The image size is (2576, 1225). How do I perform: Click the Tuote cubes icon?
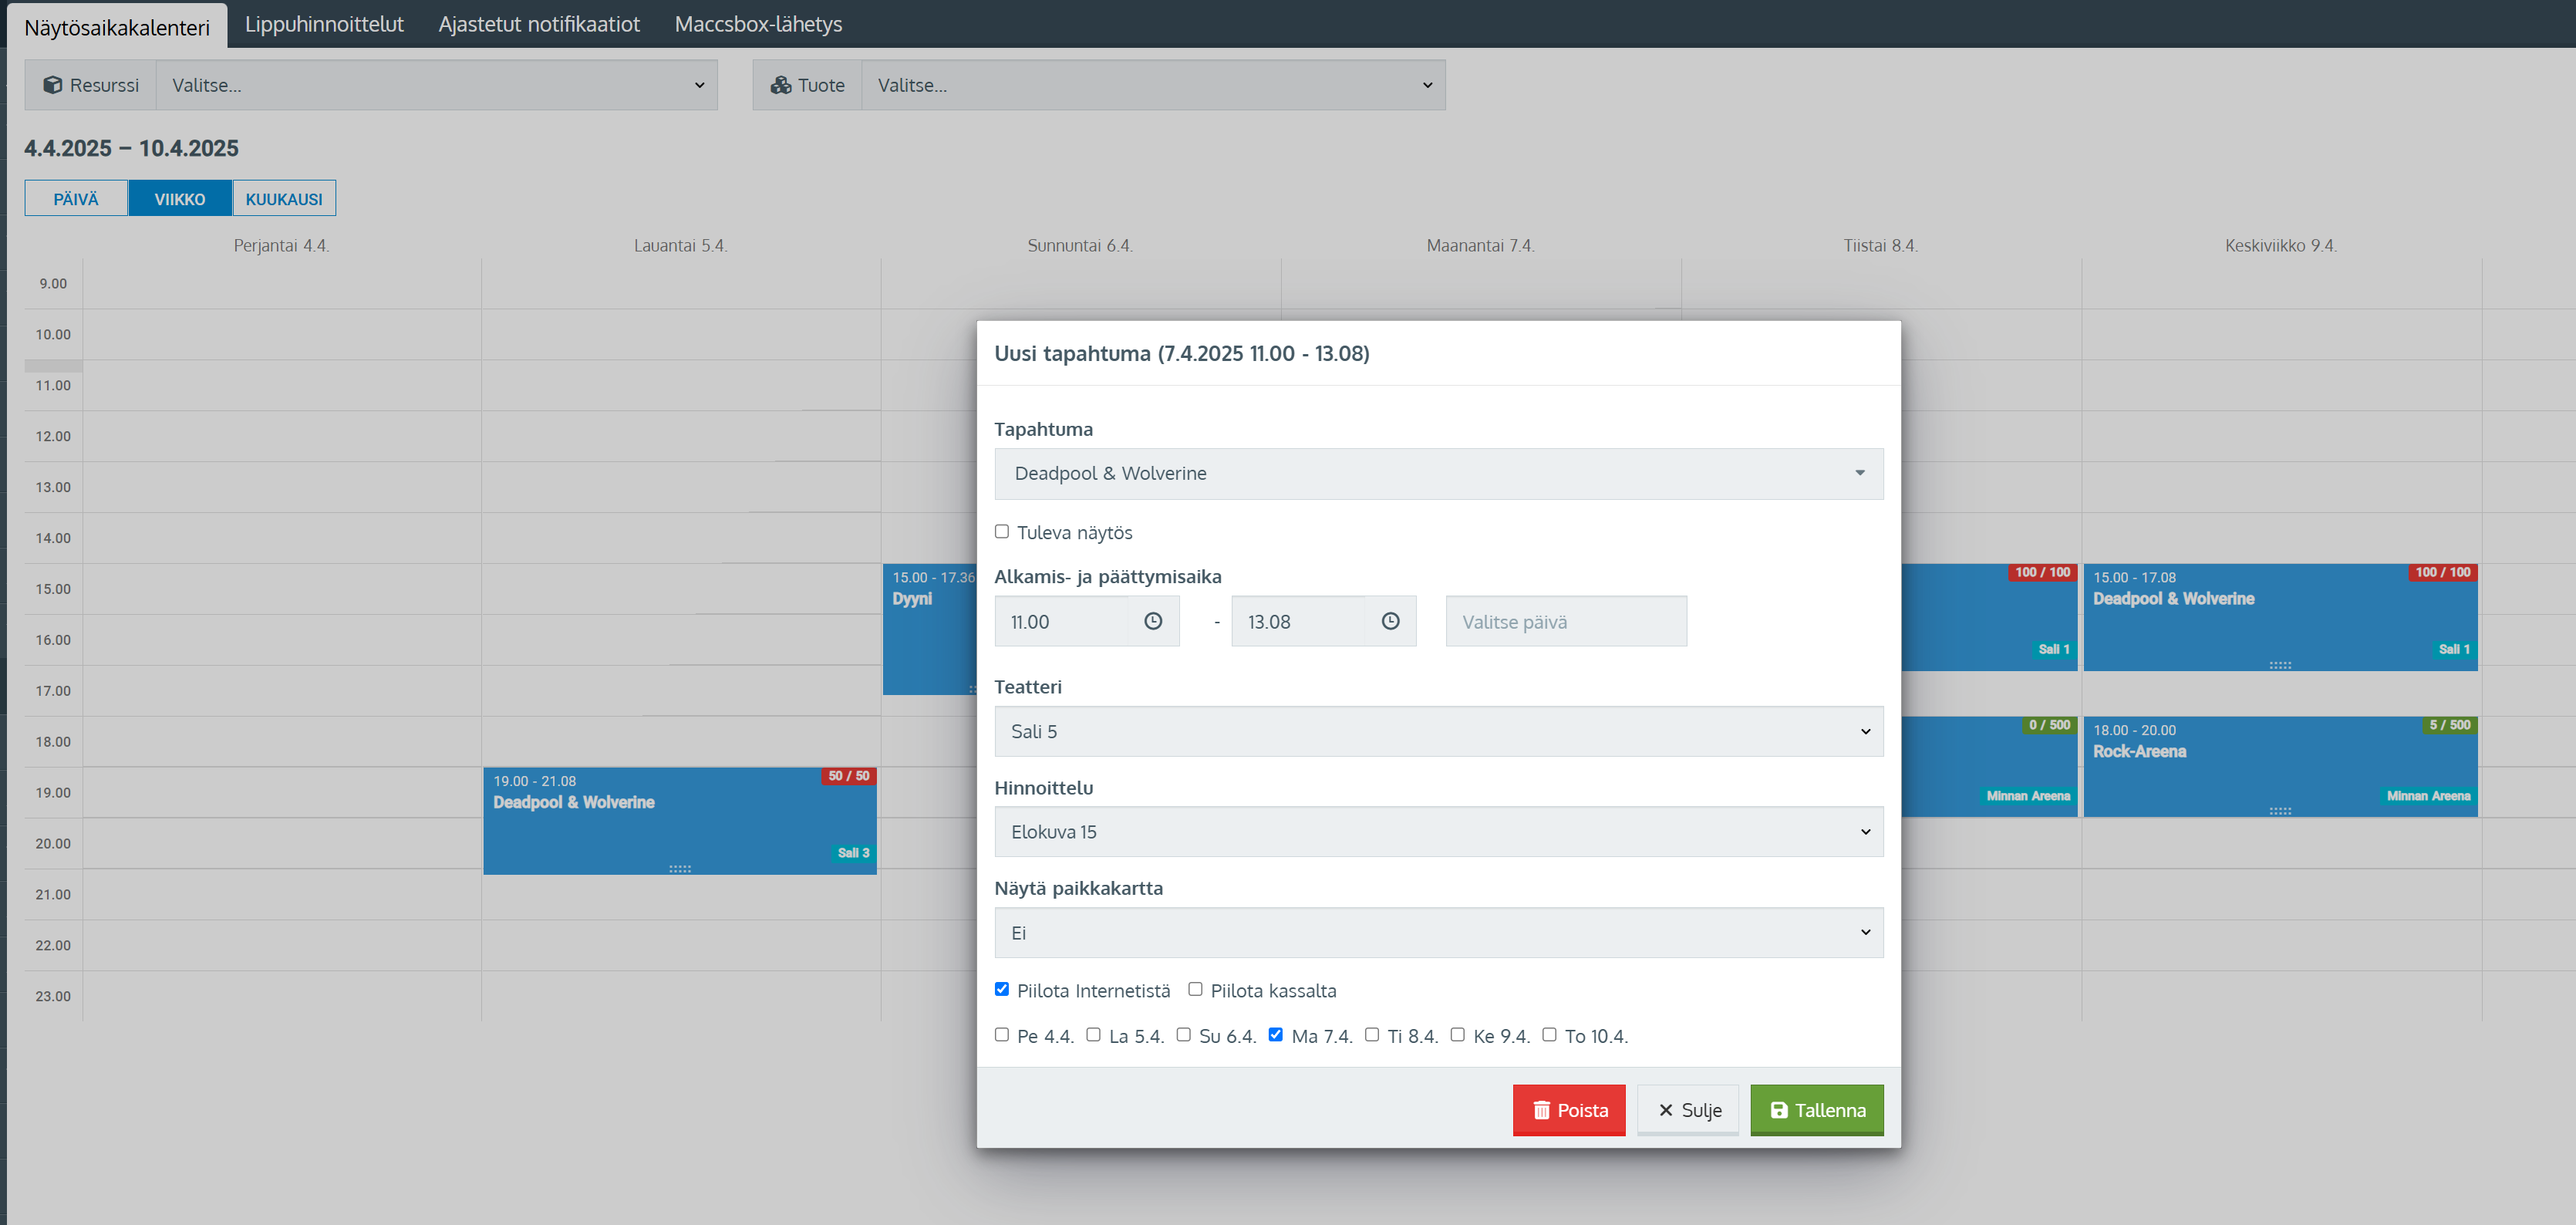(781, 85)
